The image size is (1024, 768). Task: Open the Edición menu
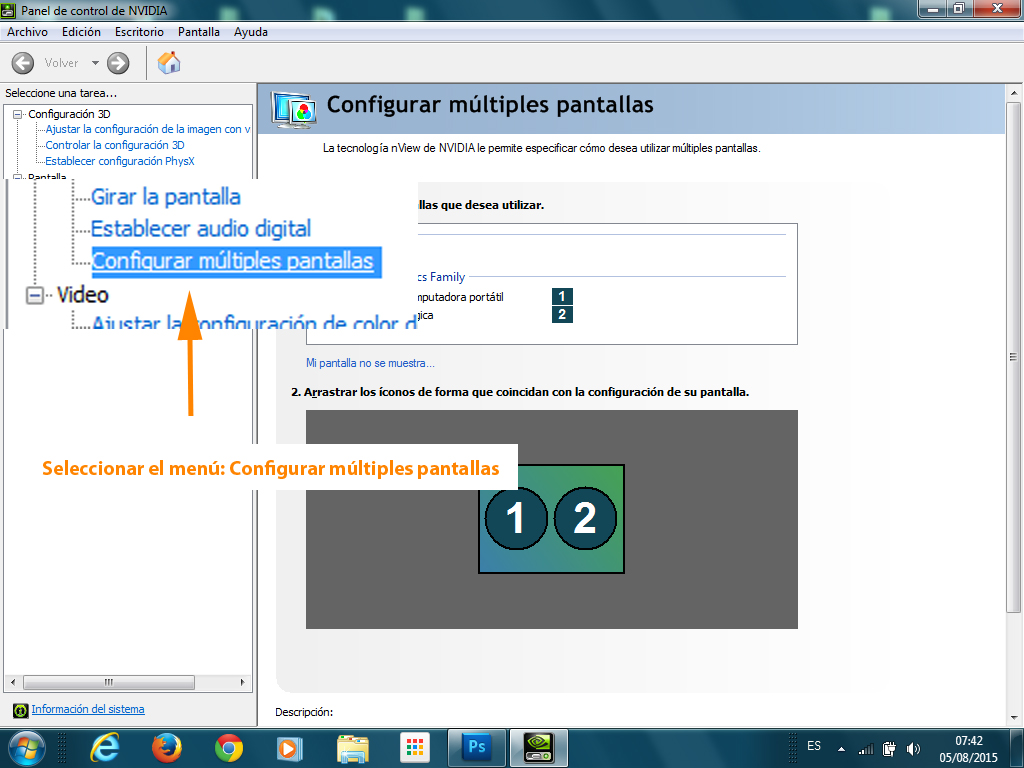[81, 32]
